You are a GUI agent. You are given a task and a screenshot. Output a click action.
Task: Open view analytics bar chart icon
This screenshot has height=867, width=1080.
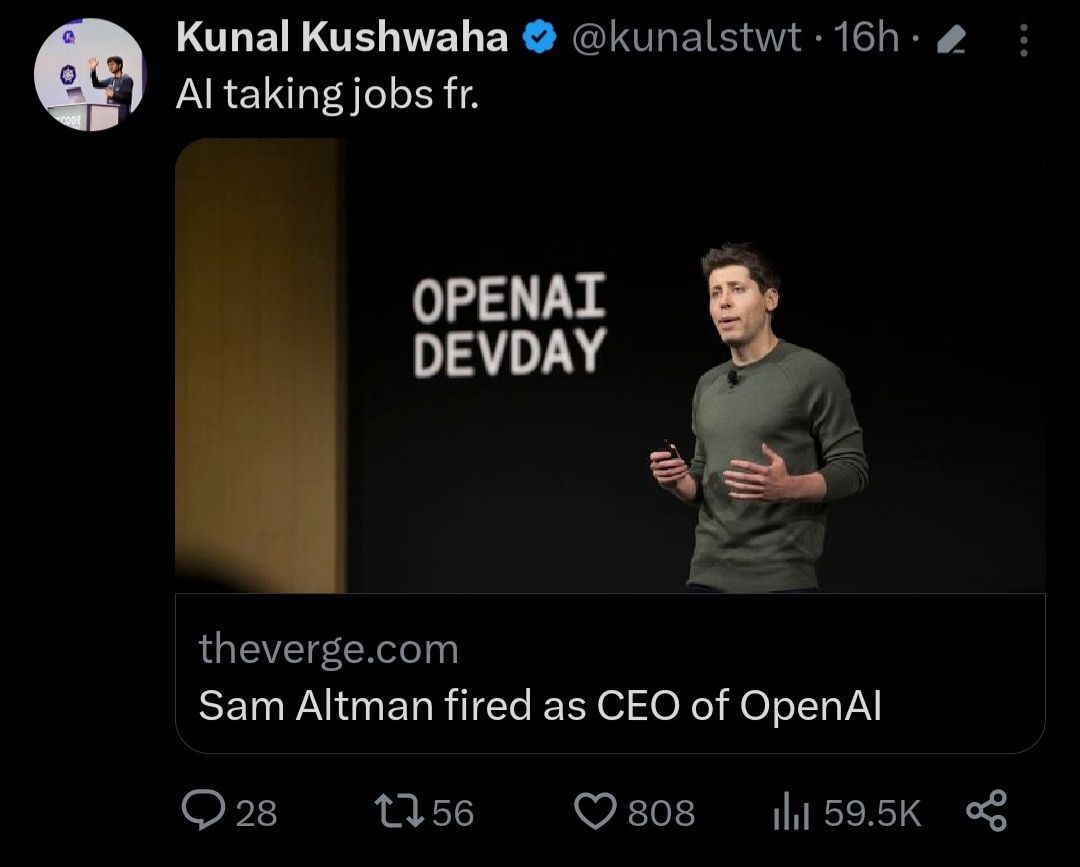[x=789, y=811]
